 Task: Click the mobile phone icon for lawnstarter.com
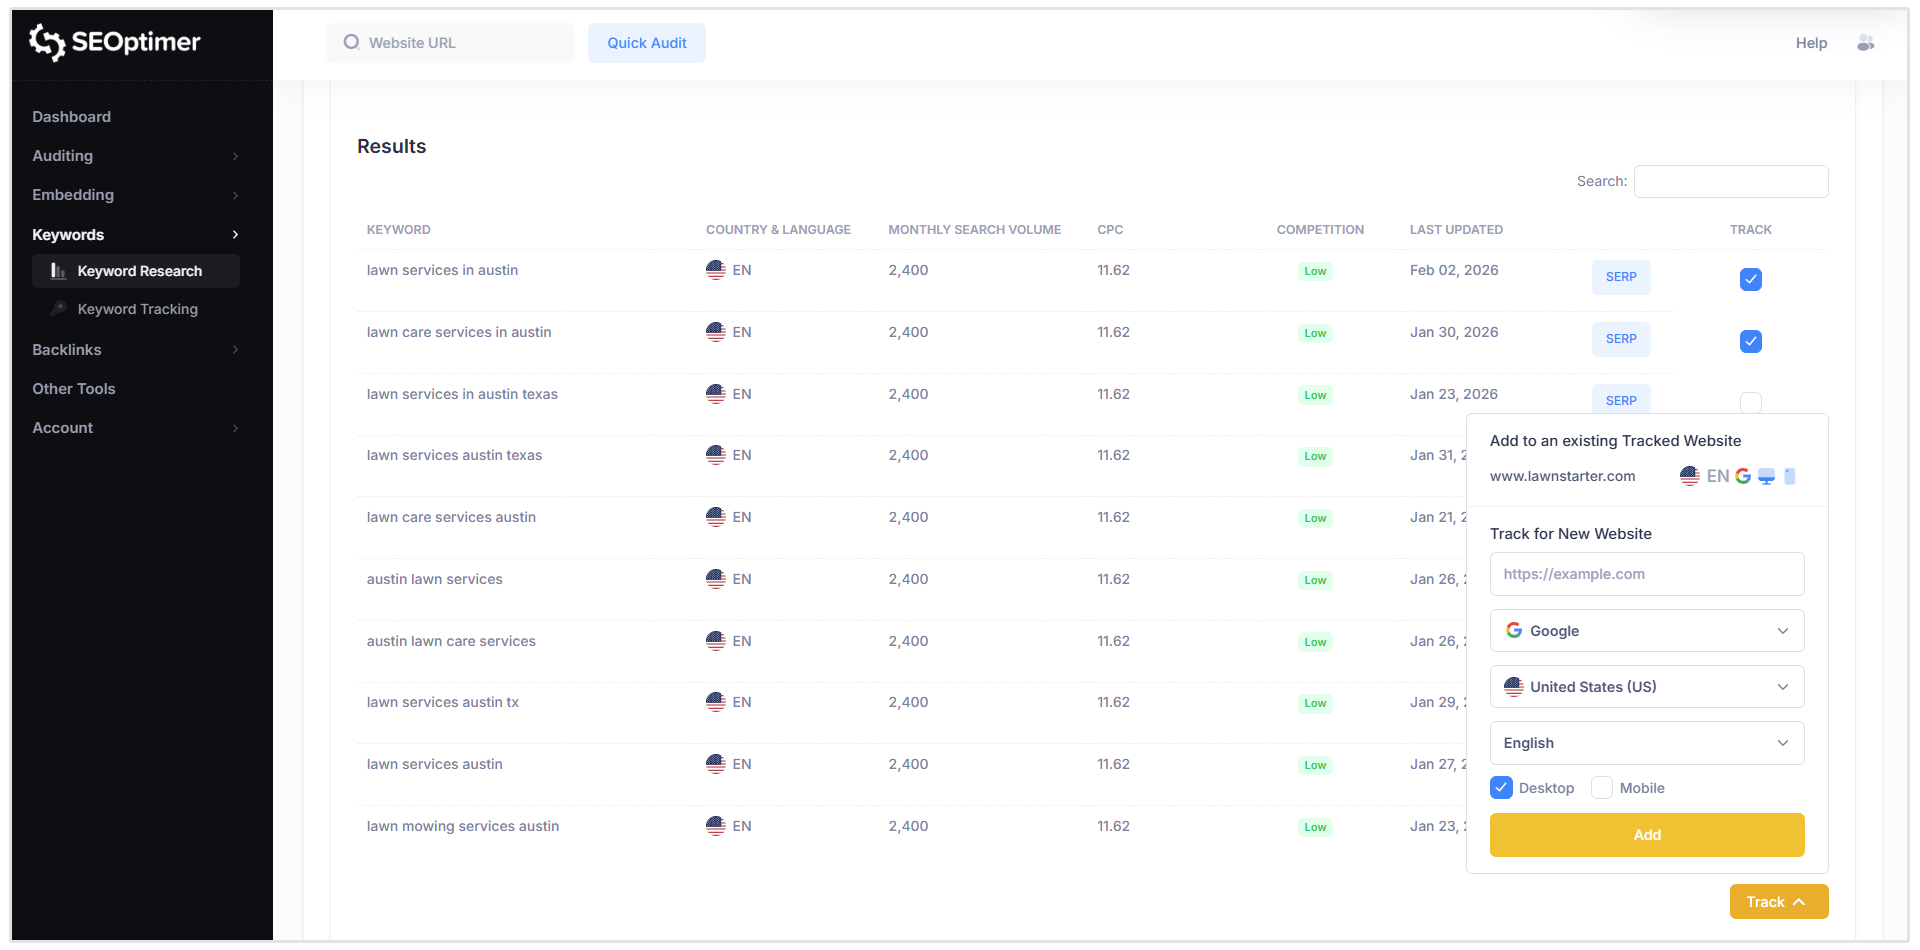(1789, 476)
